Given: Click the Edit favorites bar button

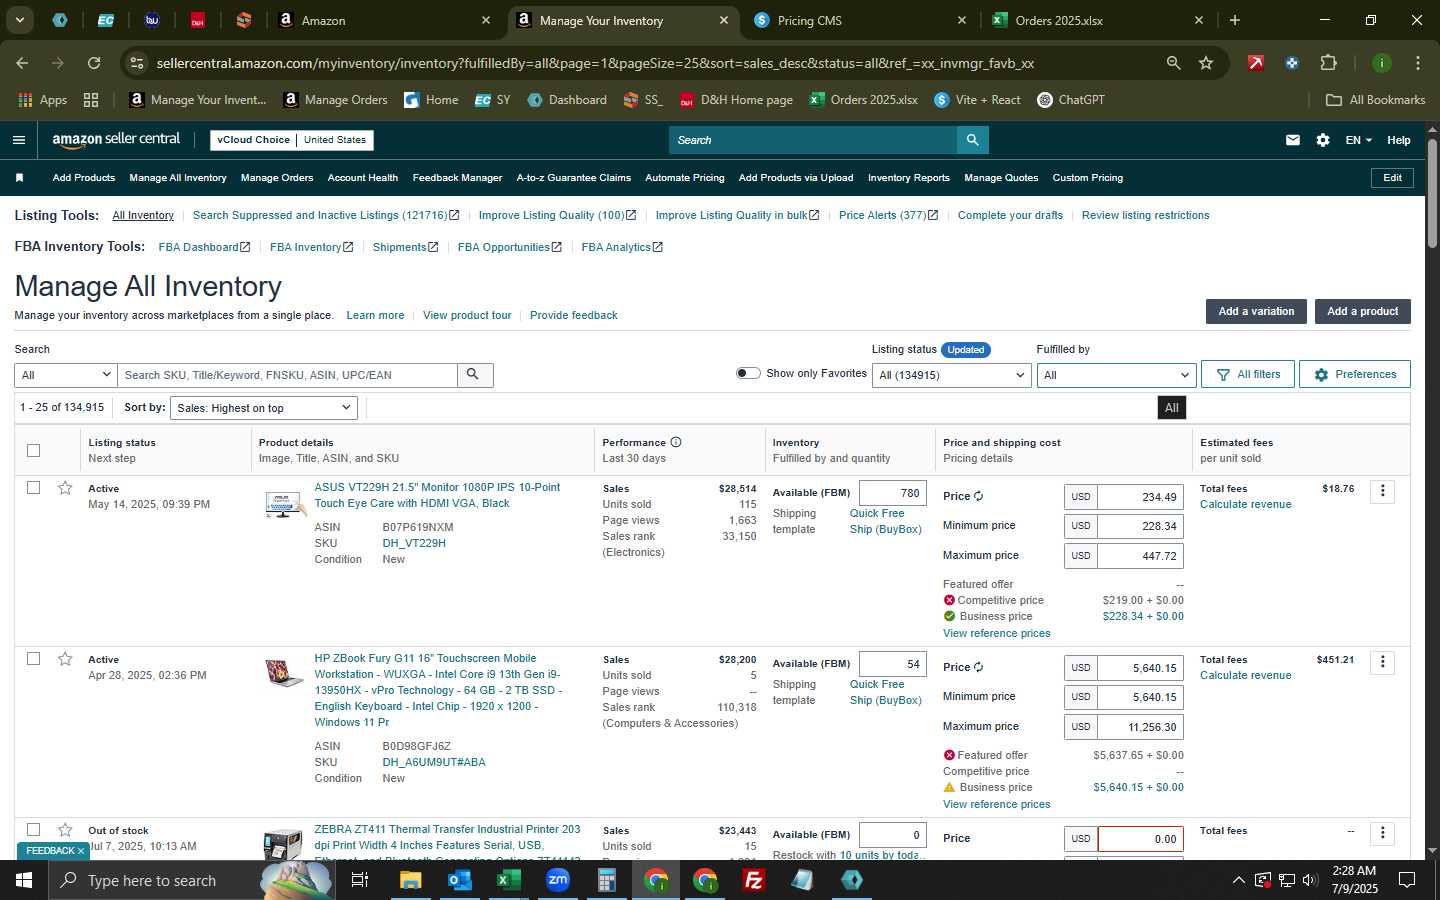Looking at the screenshot, I should tap(1392, 178).
